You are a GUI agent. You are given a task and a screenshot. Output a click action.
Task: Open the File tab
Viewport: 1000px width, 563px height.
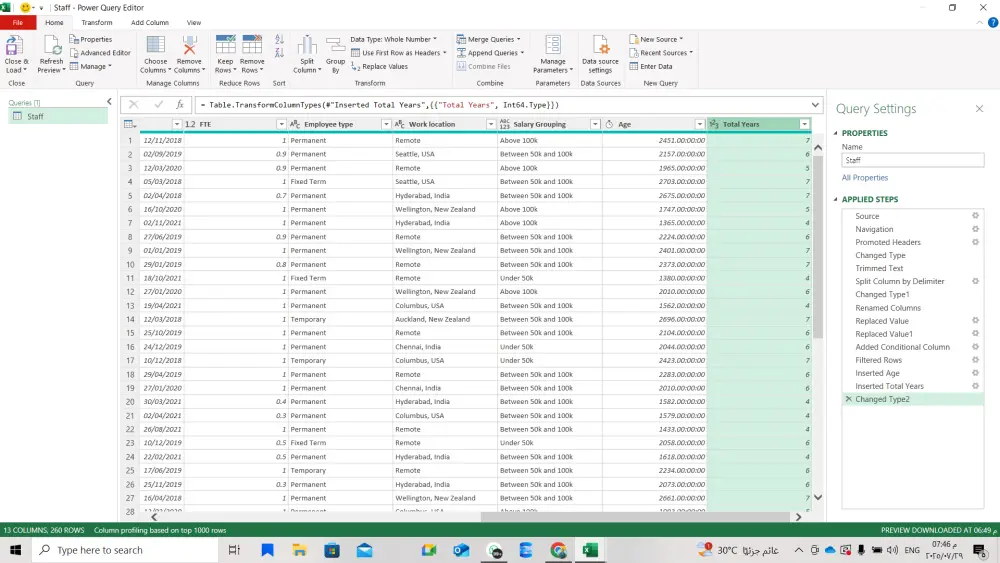pyautogui.click(x=18, y=22)
